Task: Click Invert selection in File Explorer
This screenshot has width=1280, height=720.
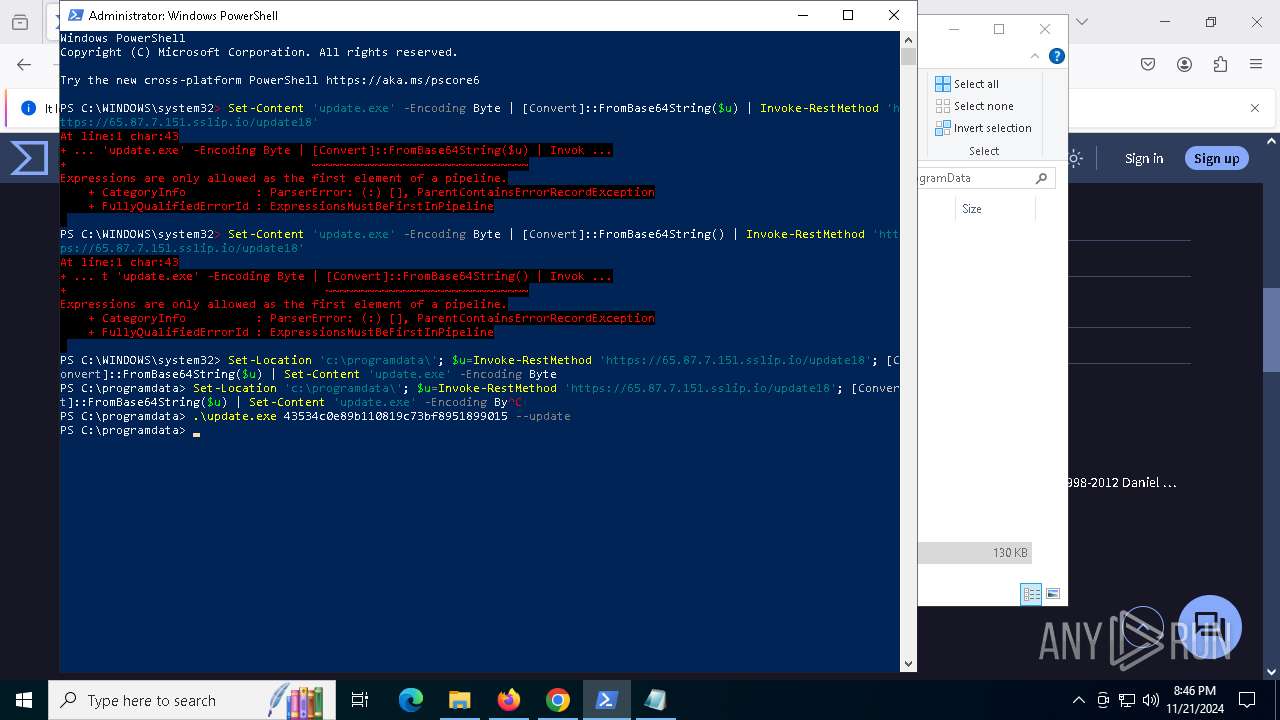Action: [x=983, y=128]
